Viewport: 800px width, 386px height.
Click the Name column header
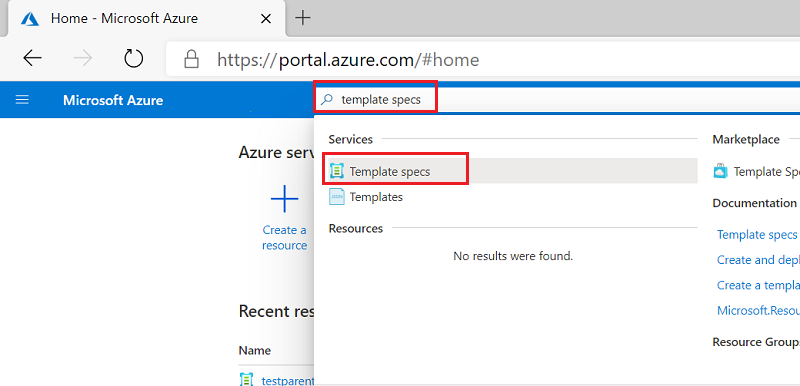pos(255,350)
